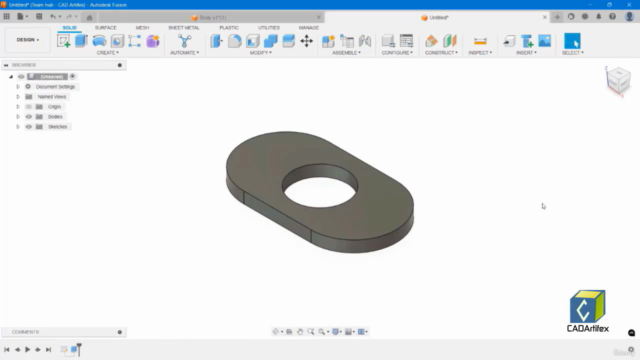Open the Data Panel grid icon
The height and width of the screenshot is (360, 640).
click(x=7, y=17)
